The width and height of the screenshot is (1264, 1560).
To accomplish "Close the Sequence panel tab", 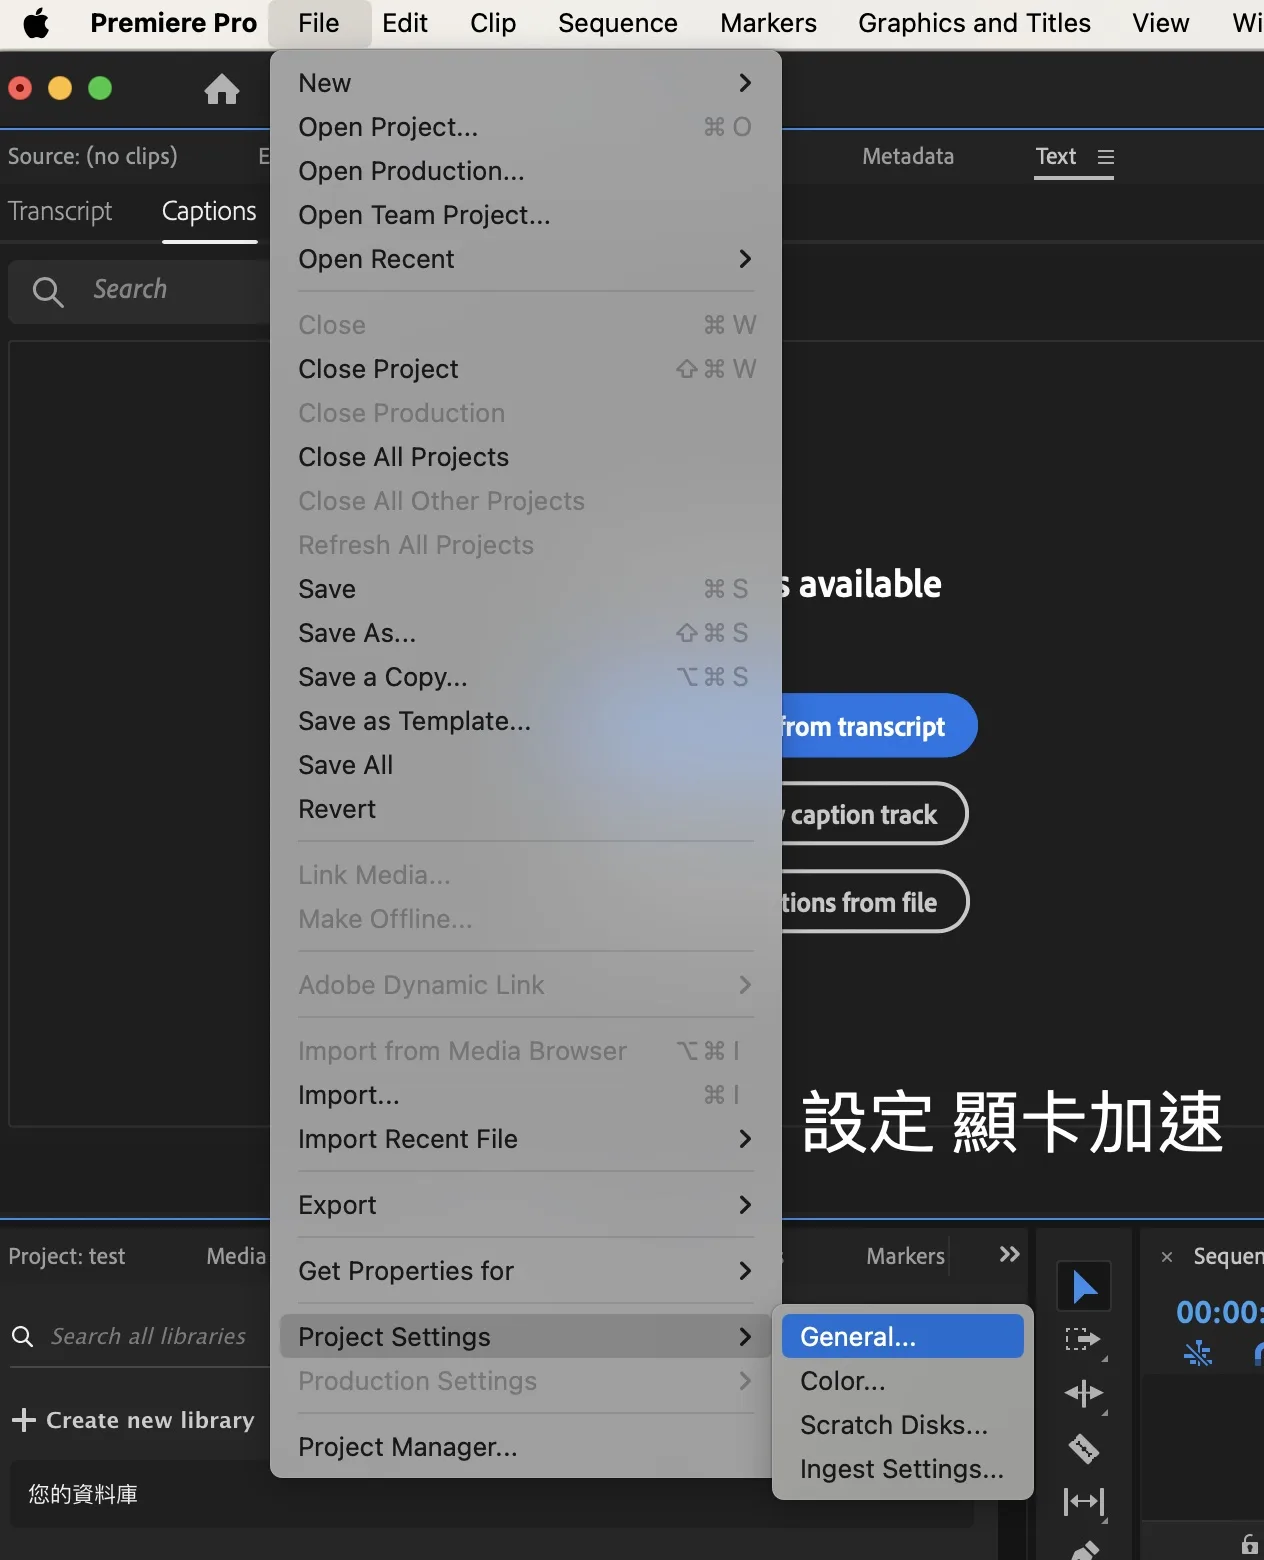I will click(1166, 1257).
